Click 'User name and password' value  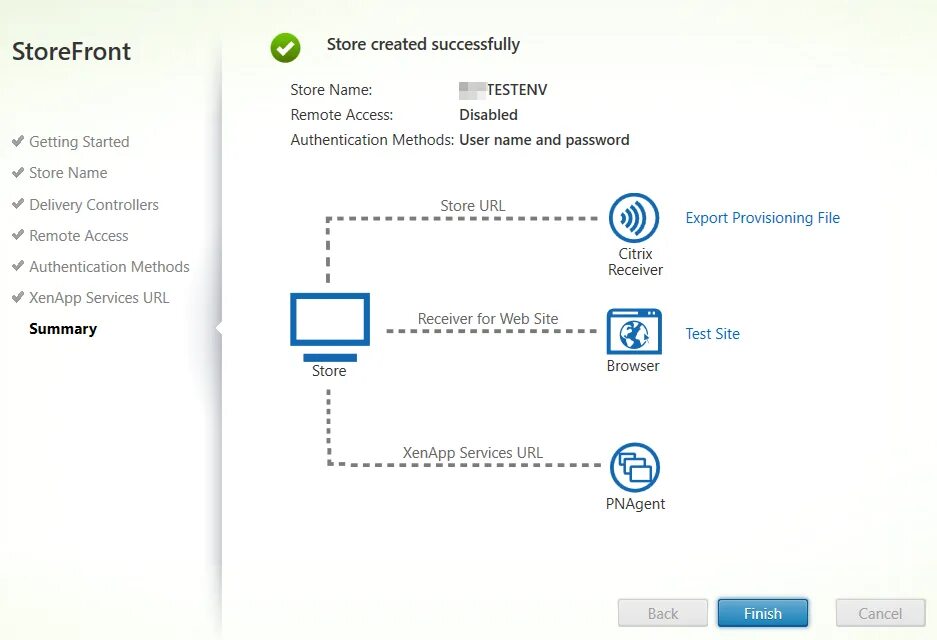(x=544, y=140)
